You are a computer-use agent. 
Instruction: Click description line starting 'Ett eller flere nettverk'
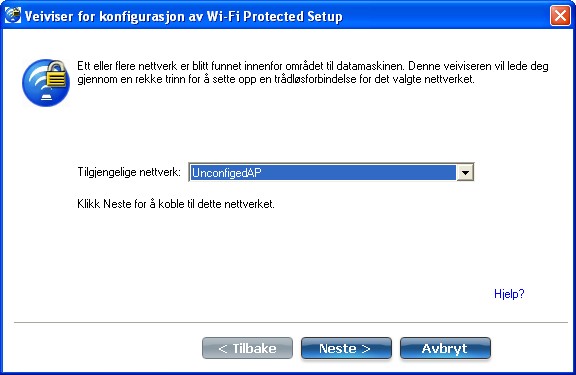pos(313,66)
